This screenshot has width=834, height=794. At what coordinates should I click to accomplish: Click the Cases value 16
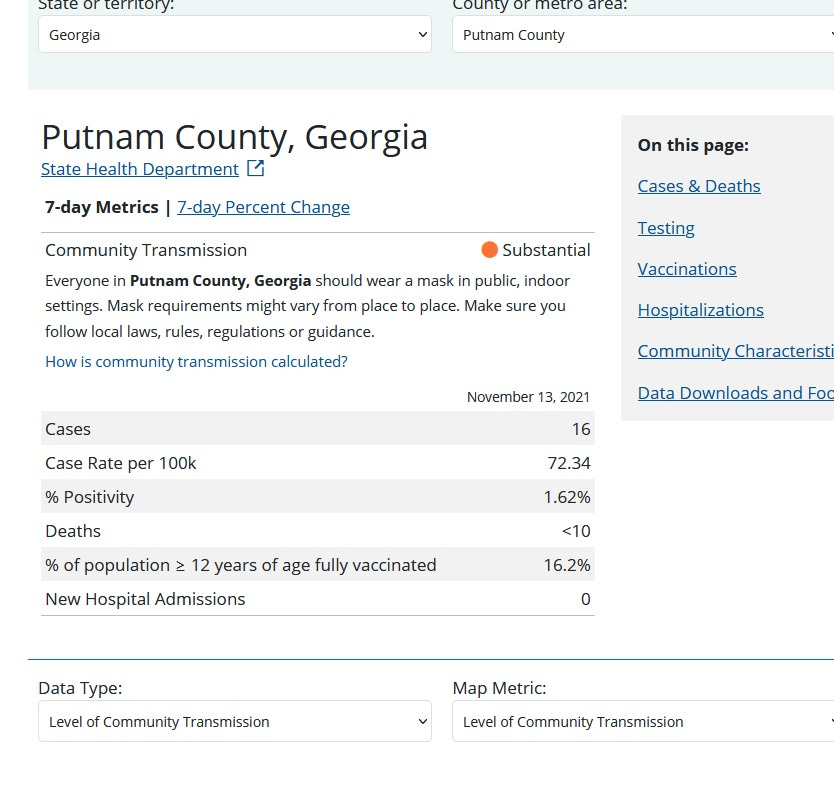pyautogui.click(x=581, y=429)
